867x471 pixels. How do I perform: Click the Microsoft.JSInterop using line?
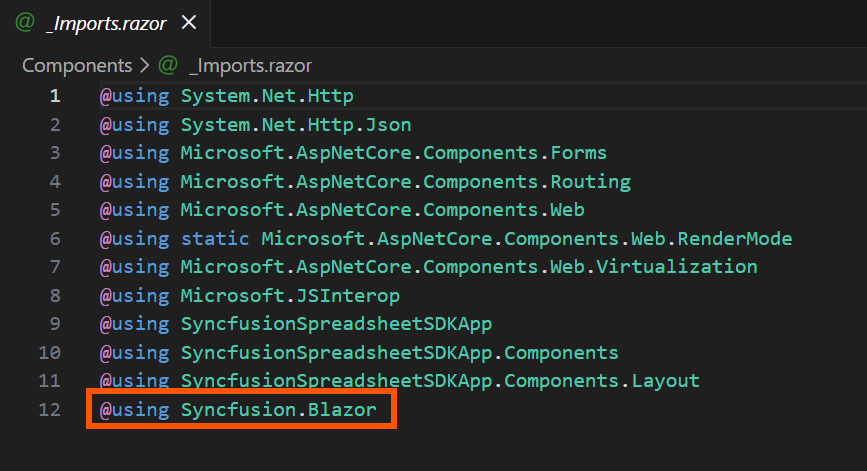[250, 296]
